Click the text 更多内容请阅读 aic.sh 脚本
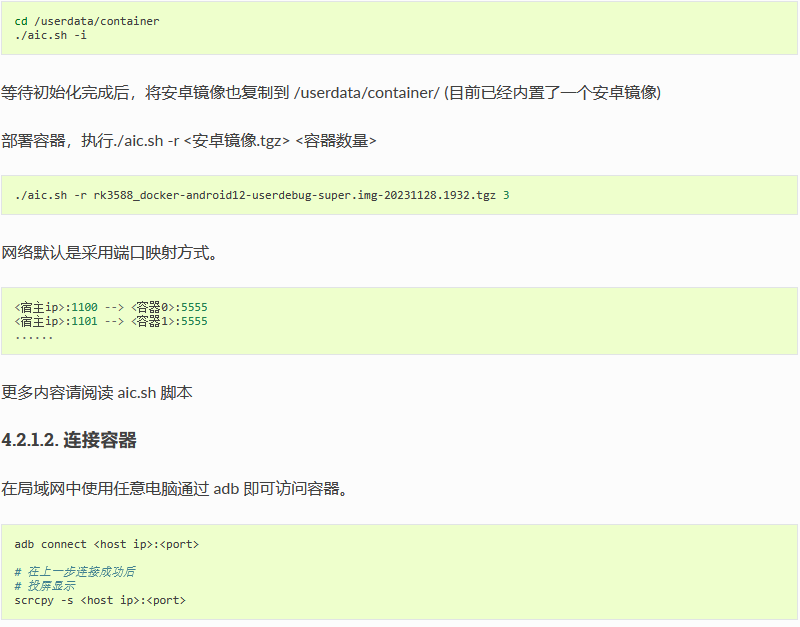This screenshot has width=800, height=627. 96,392
